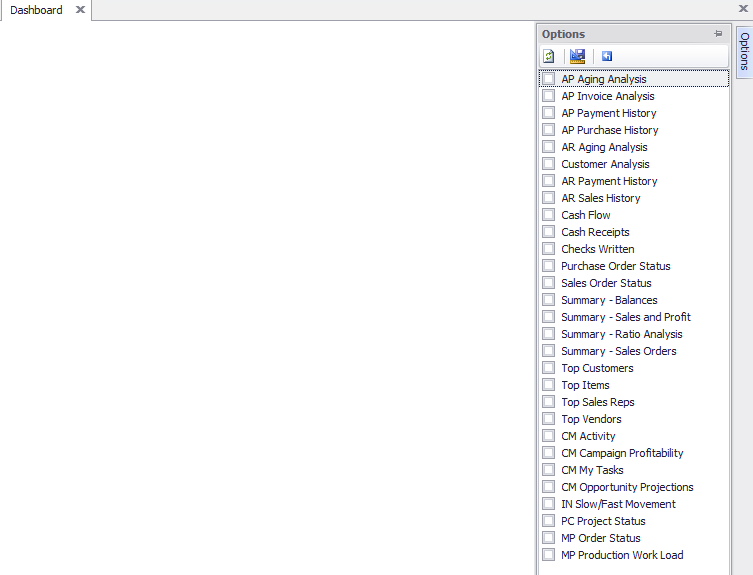This screenshot has height=575, width=753.
Task: Select the AR Sales History label
Action: [x=600, y=198]
